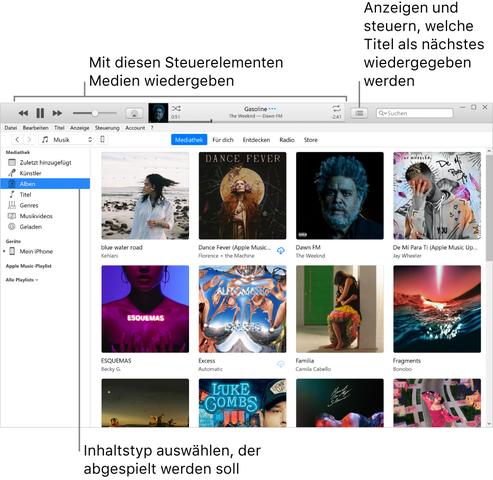Click the song progress bar

click(256, 121)
